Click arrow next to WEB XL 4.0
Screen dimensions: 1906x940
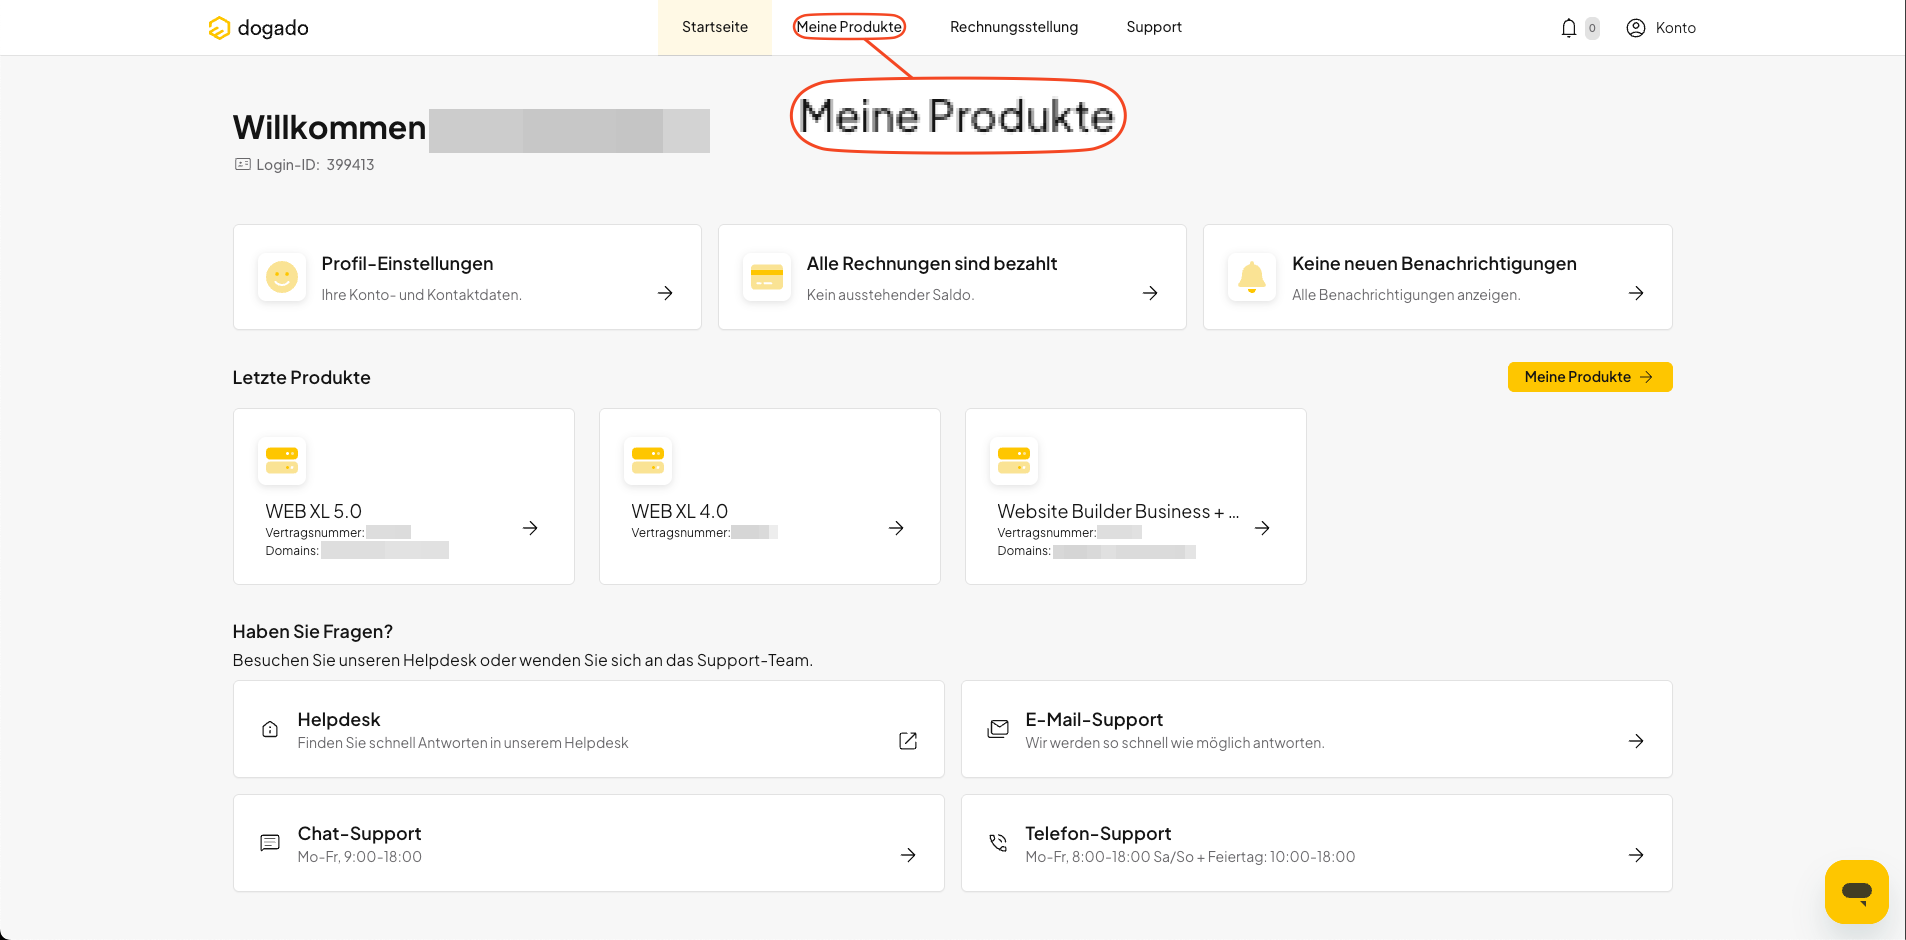point(896,528)
